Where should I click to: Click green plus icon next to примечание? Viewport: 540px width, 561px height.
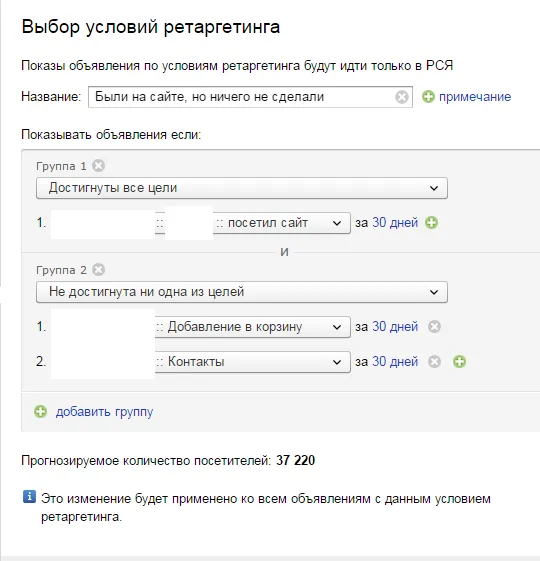click(428, 97)
